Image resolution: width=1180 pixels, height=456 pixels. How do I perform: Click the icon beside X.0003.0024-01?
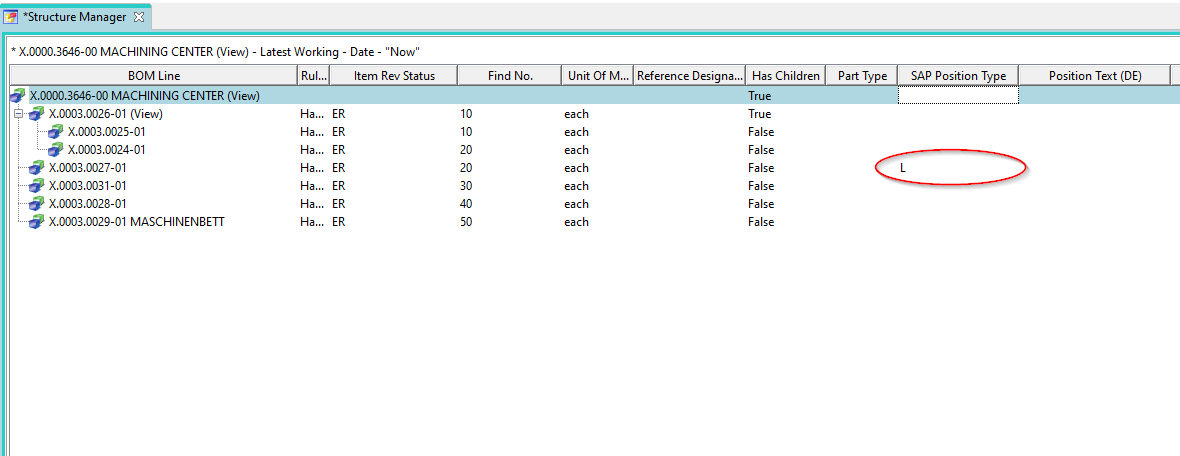pyautogui.click(x=56, y=150)
